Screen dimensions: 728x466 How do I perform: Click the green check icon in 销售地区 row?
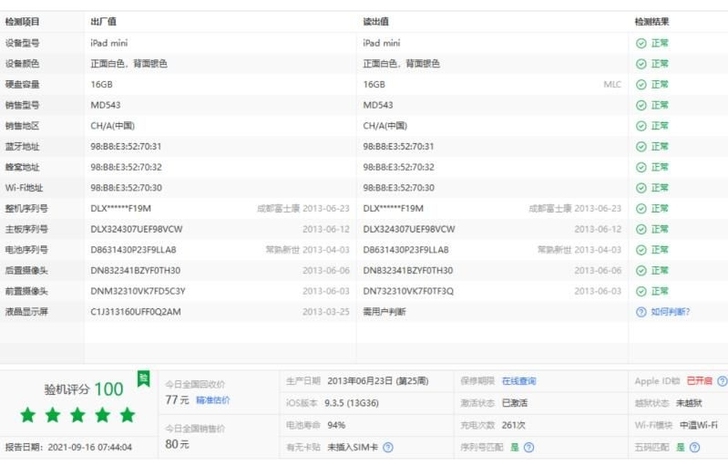click(641, 126)
